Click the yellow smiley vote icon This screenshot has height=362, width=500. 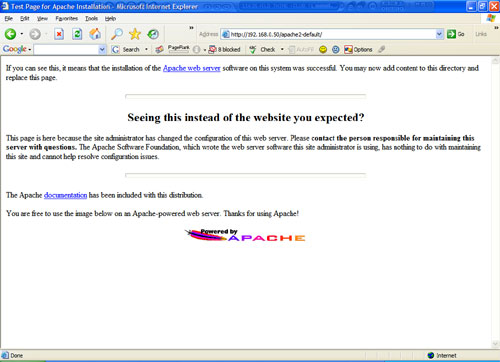click(x=323, y=50)
